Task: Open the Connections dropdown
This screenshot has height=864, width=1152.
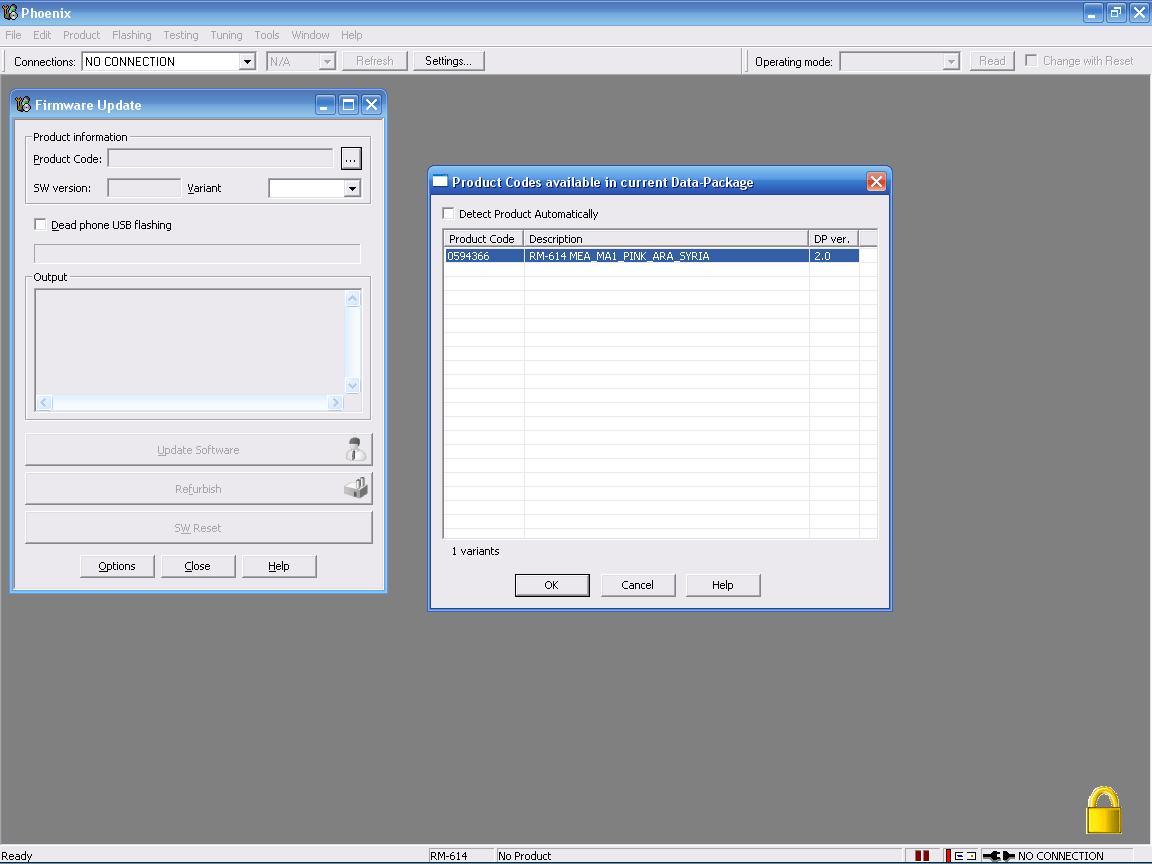Action: 247,62
